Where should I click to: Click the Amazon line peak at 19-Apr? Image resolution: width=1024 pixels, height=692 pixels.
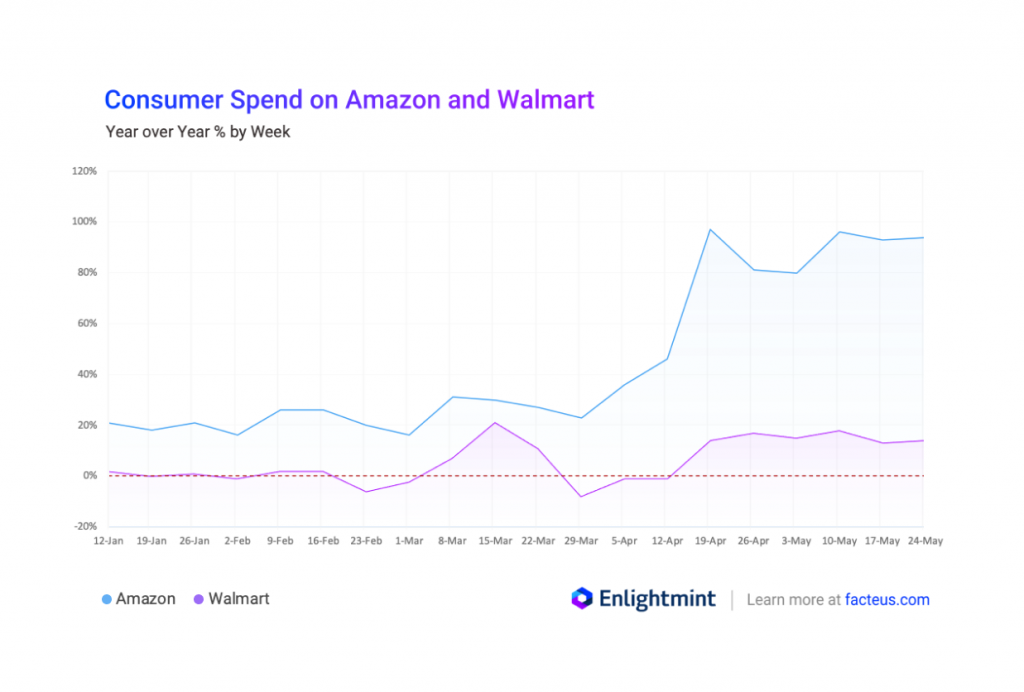tap(710, 230)
